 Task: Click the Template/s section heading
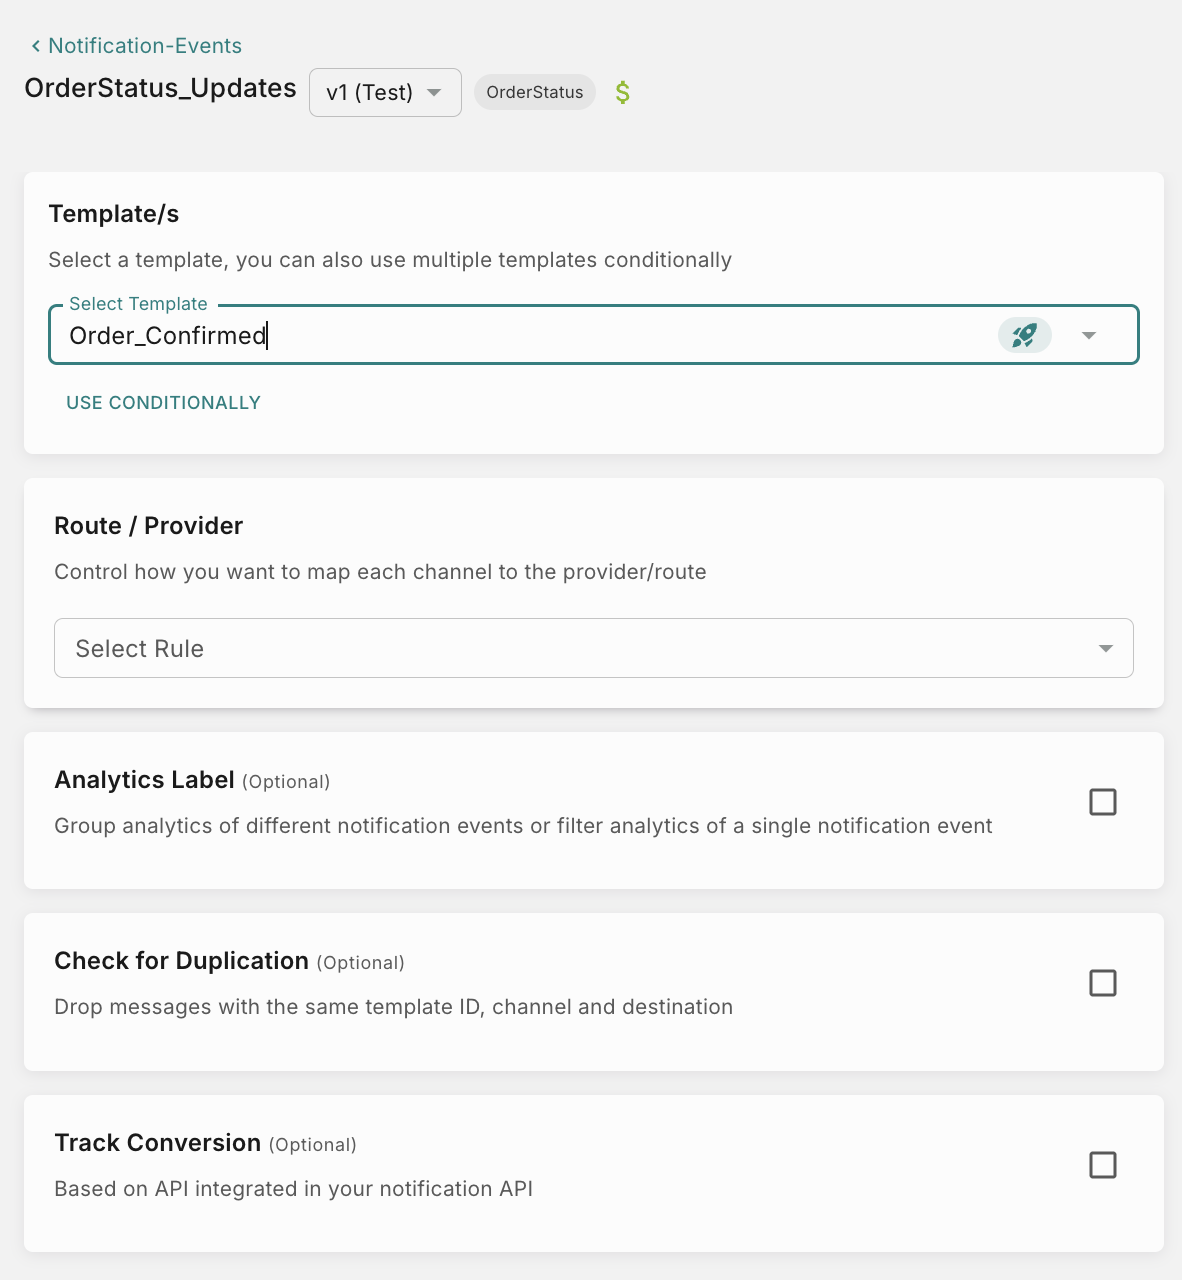pos(114,214)
